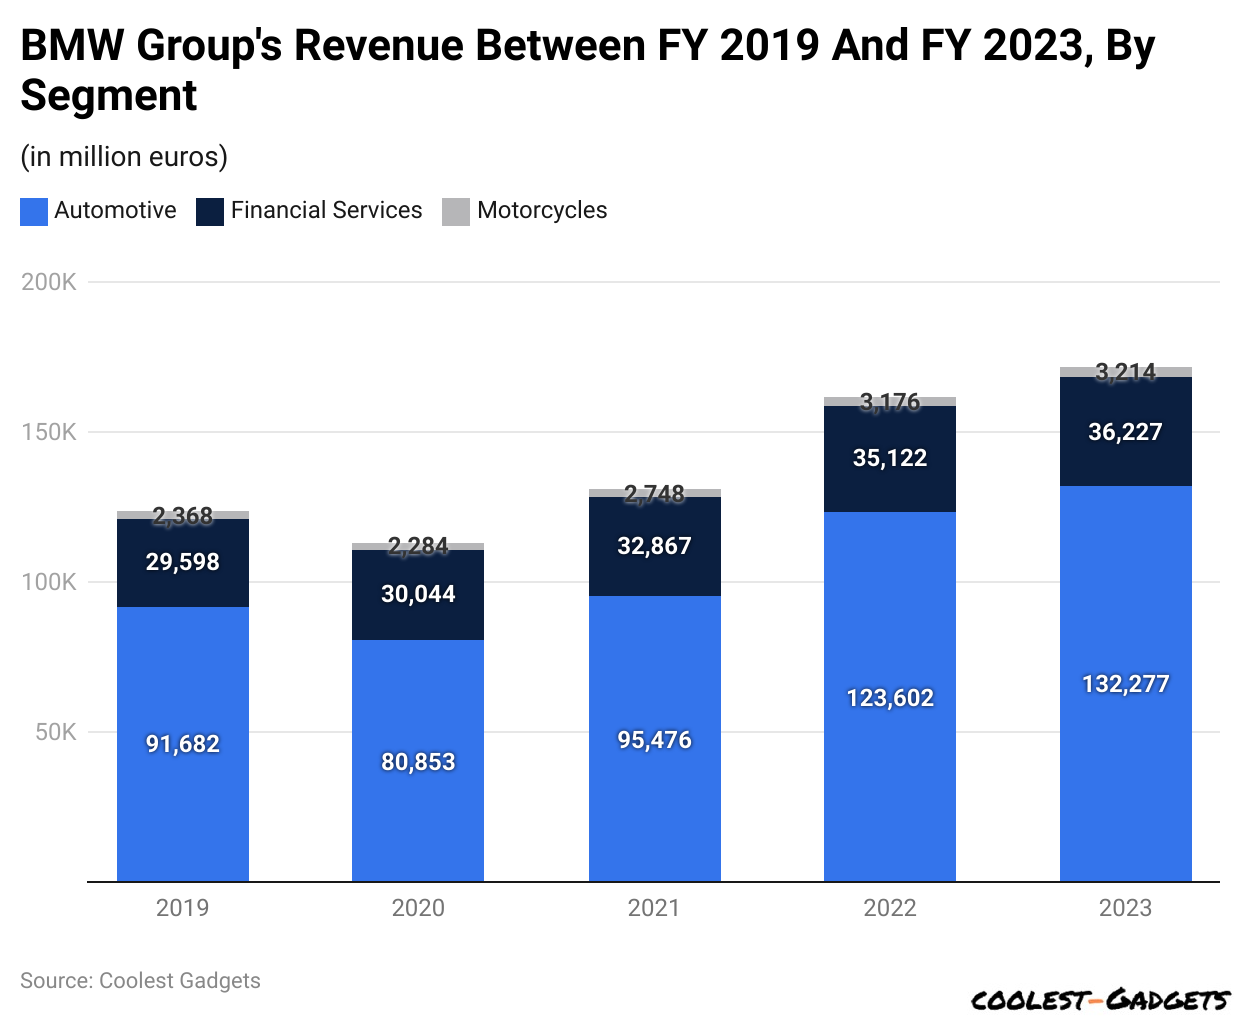Click the 2022 Financial Services value 35,122
This screenshot has height=1016, width=1240.
[x=890, y=458]
